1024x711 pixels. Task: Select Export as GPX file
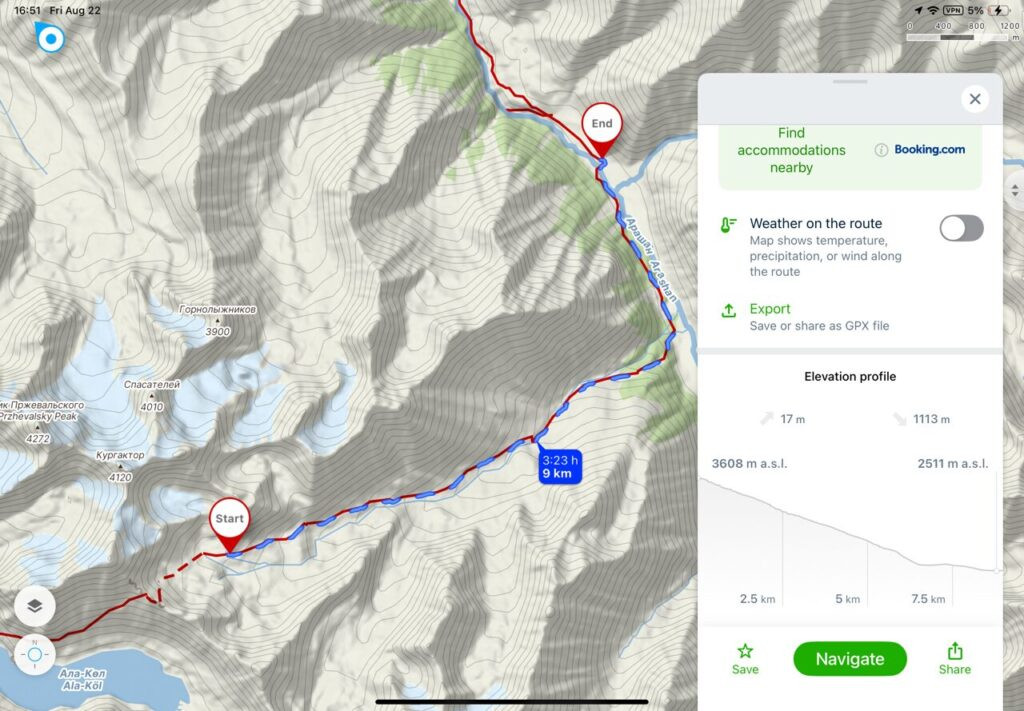coord(819,317)
